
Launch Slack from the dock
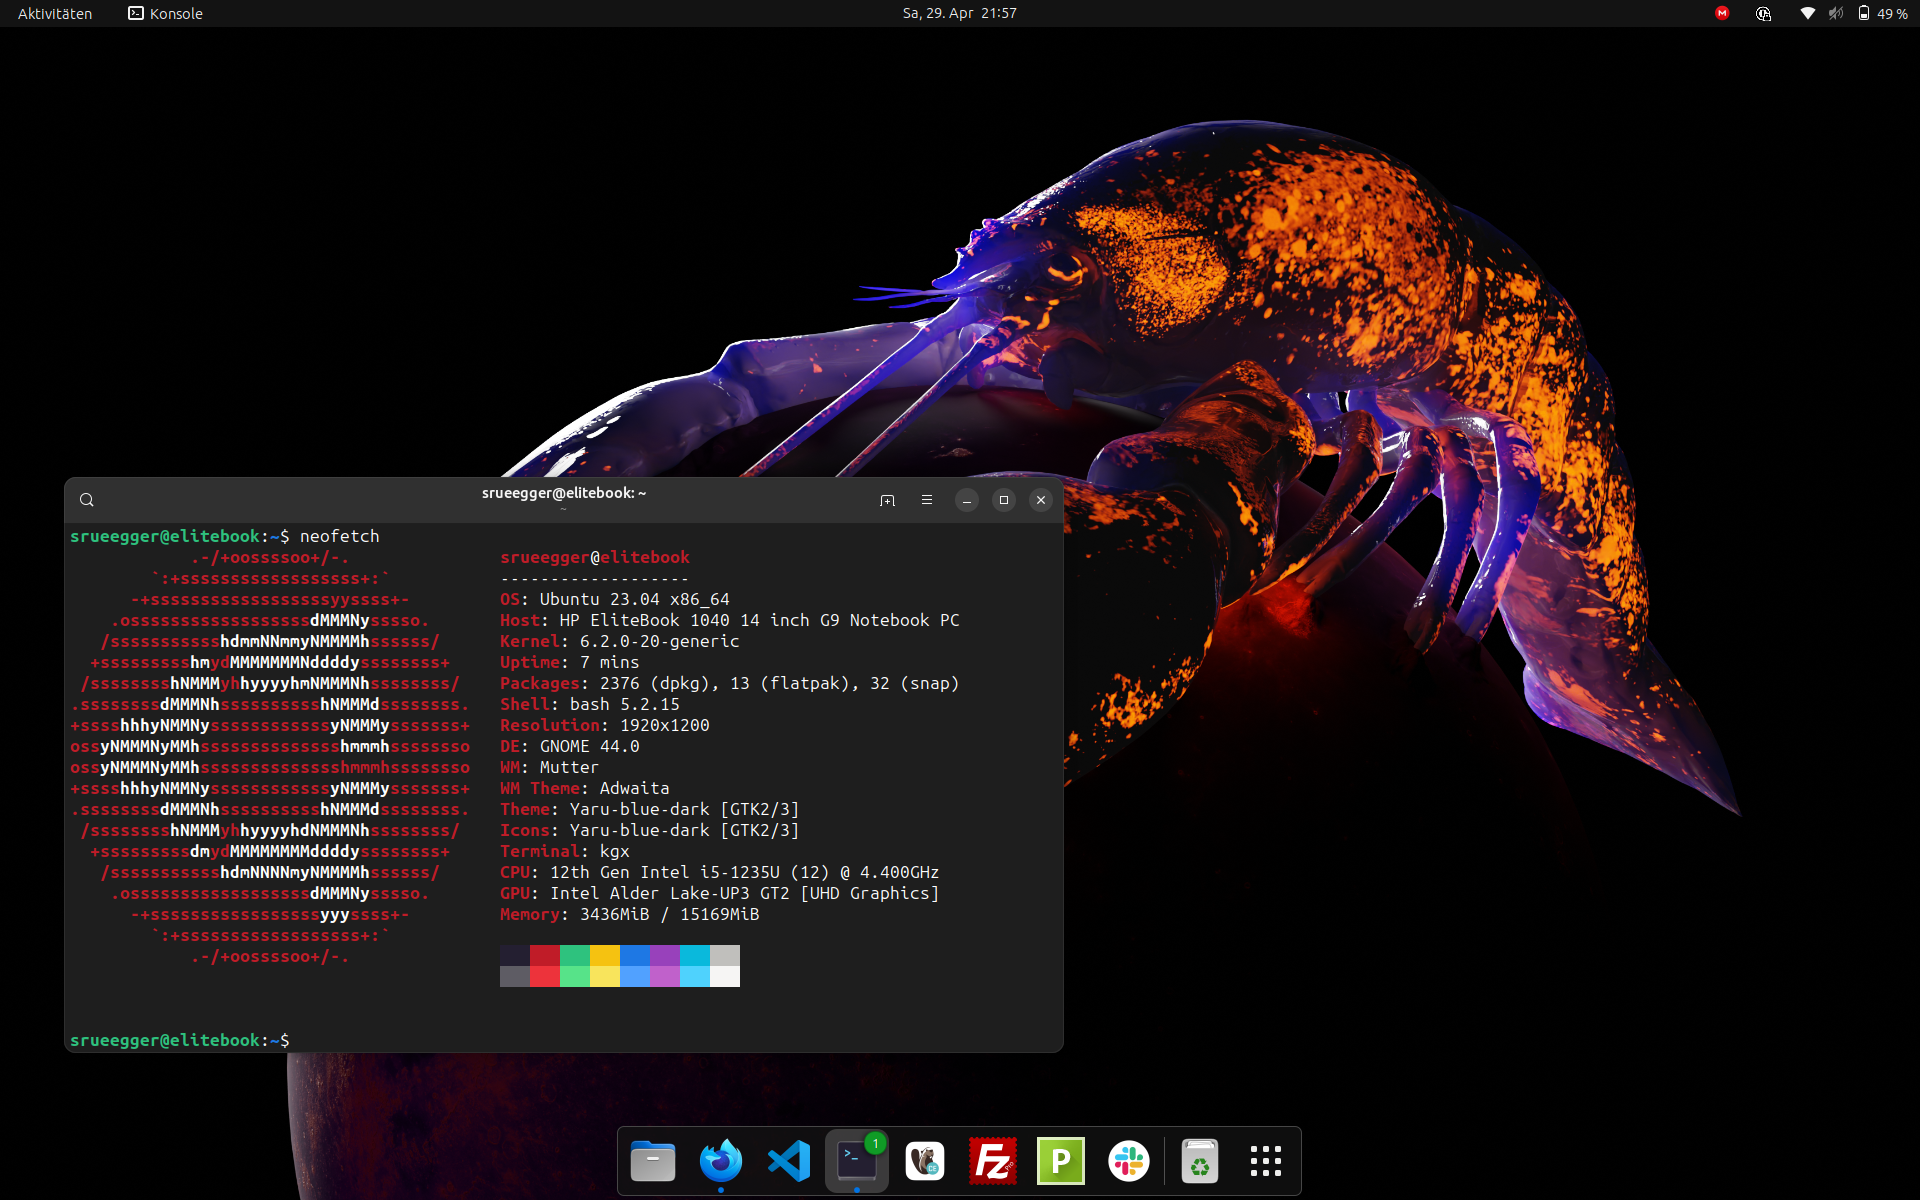(x=1129, y=1161)
